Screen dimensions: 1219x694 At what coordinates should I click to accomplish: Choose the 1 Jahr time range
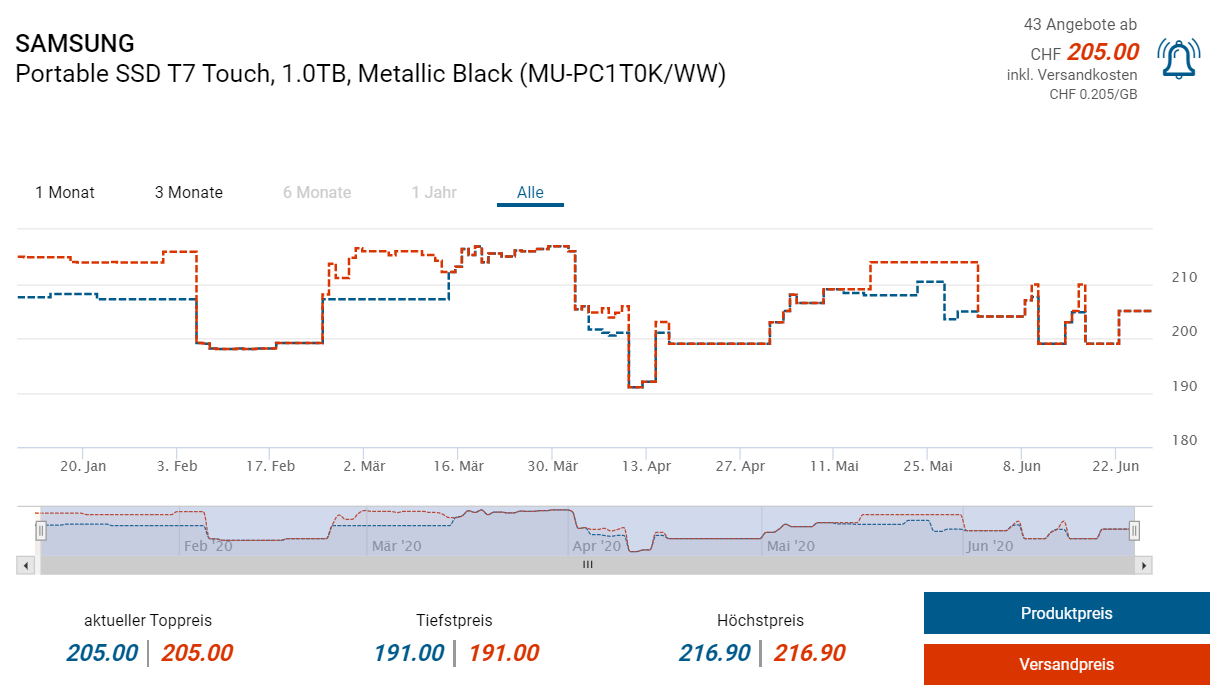pyautogui.click(x=434, y=192)
